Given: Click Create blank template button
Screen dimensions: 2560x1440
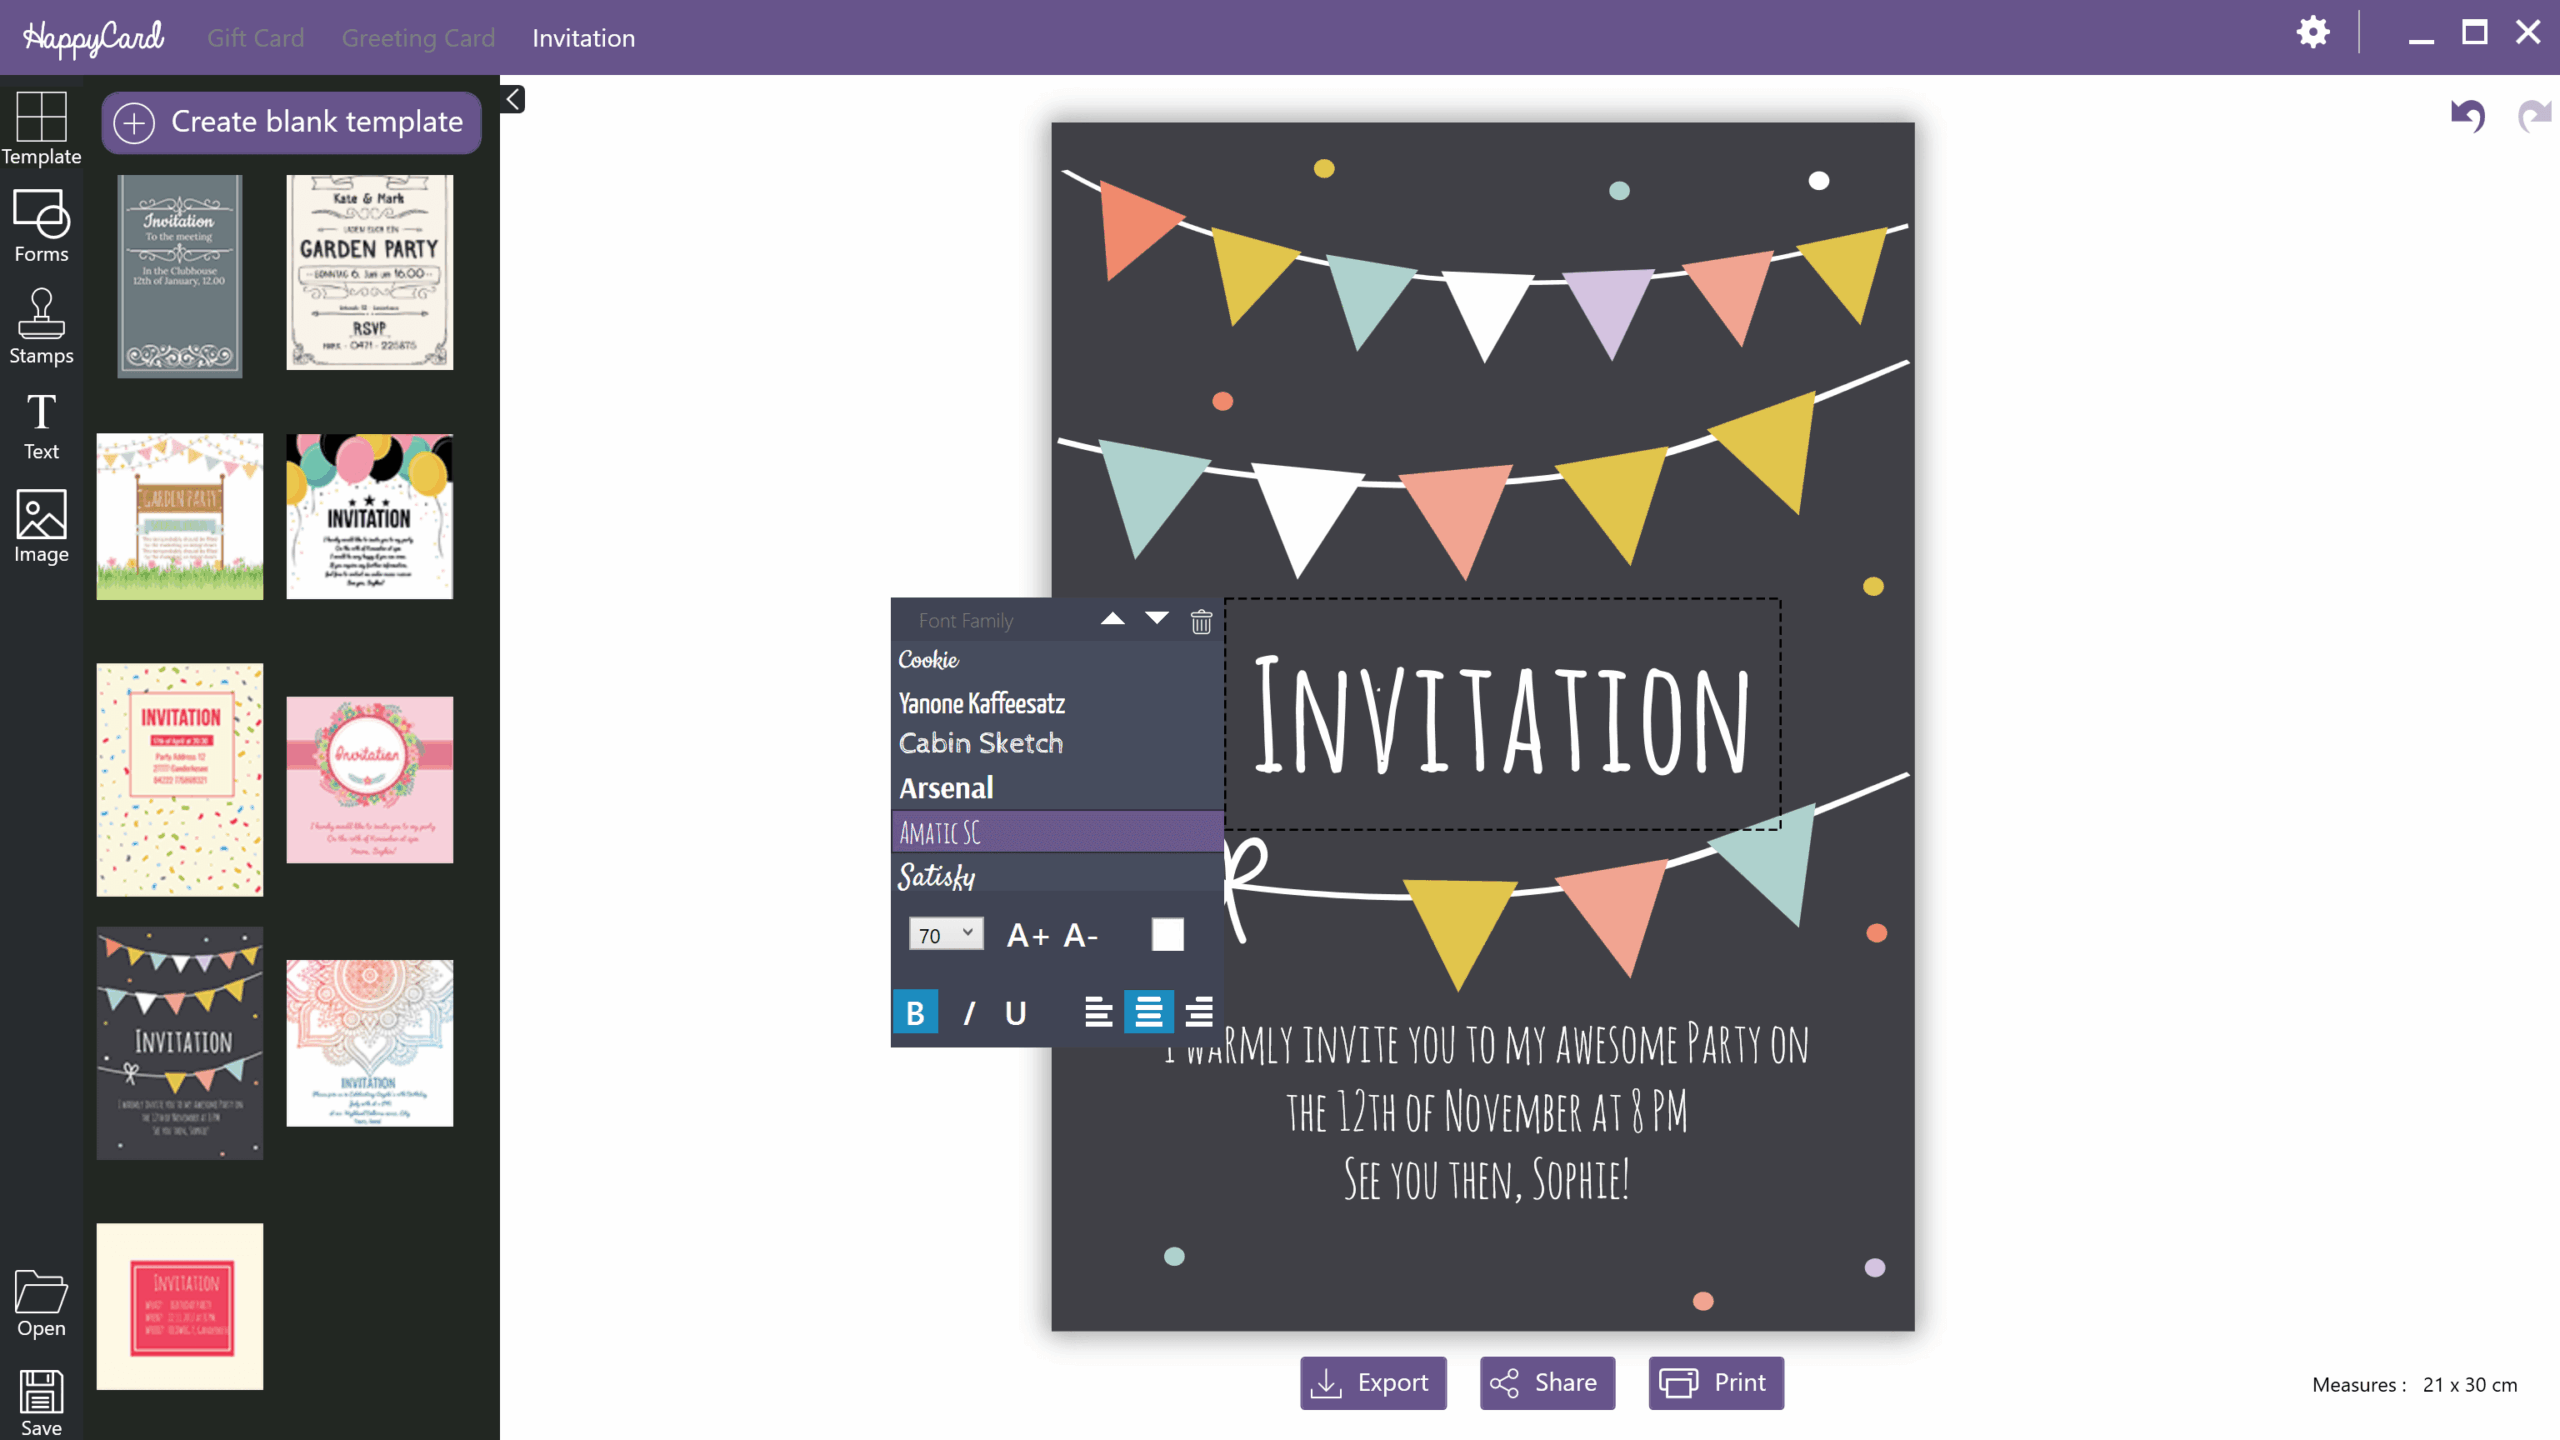Looking at the screenshot, I should tap(291, 122).
